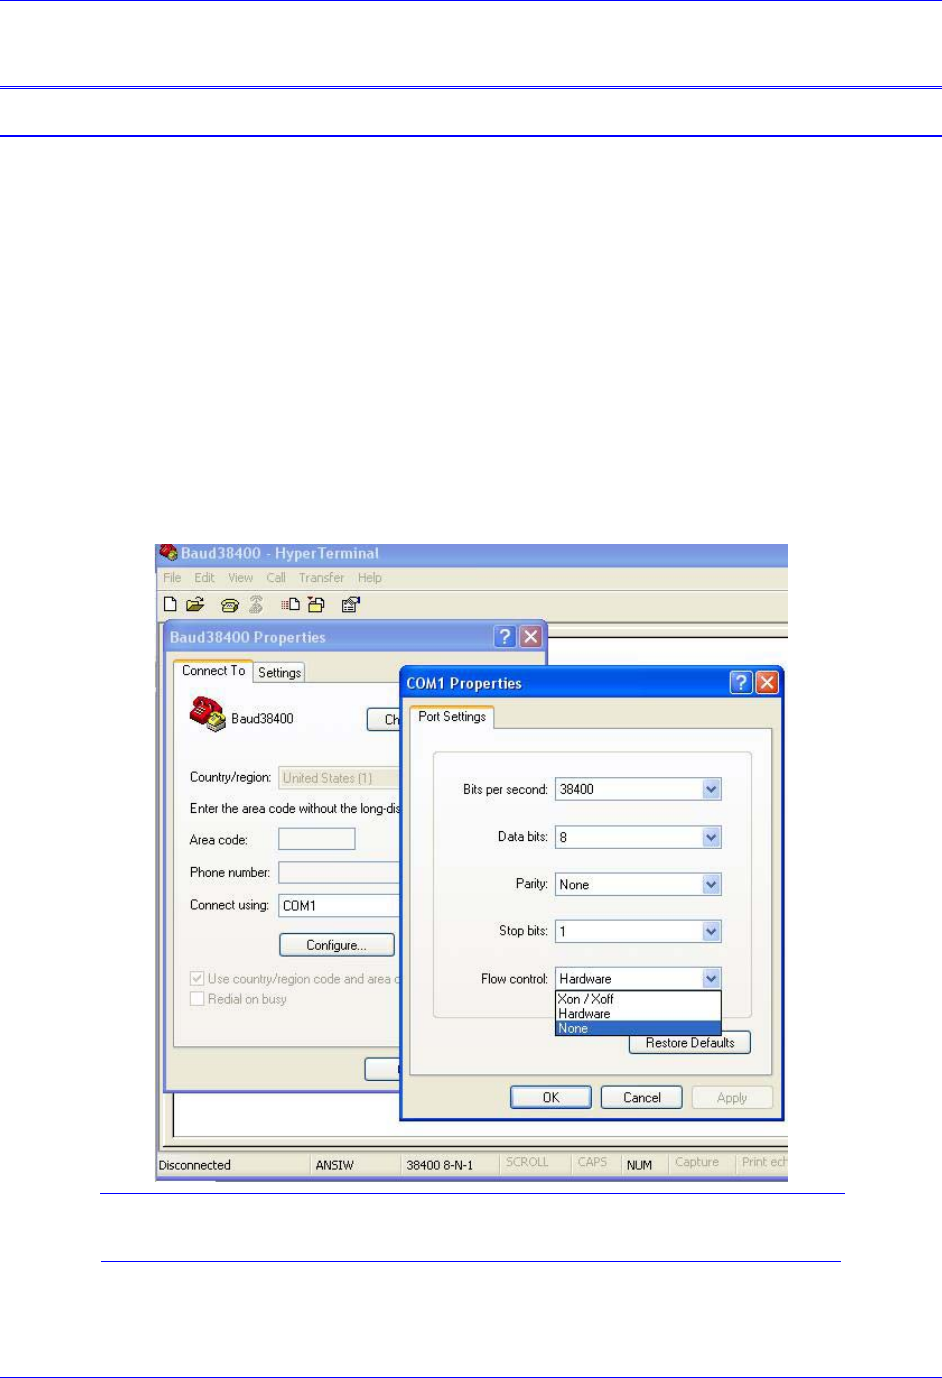Screen dimensions: 942x1378
Task: Click the 38400 8-N-1 status entry
Action: [x=440, y=1164]
